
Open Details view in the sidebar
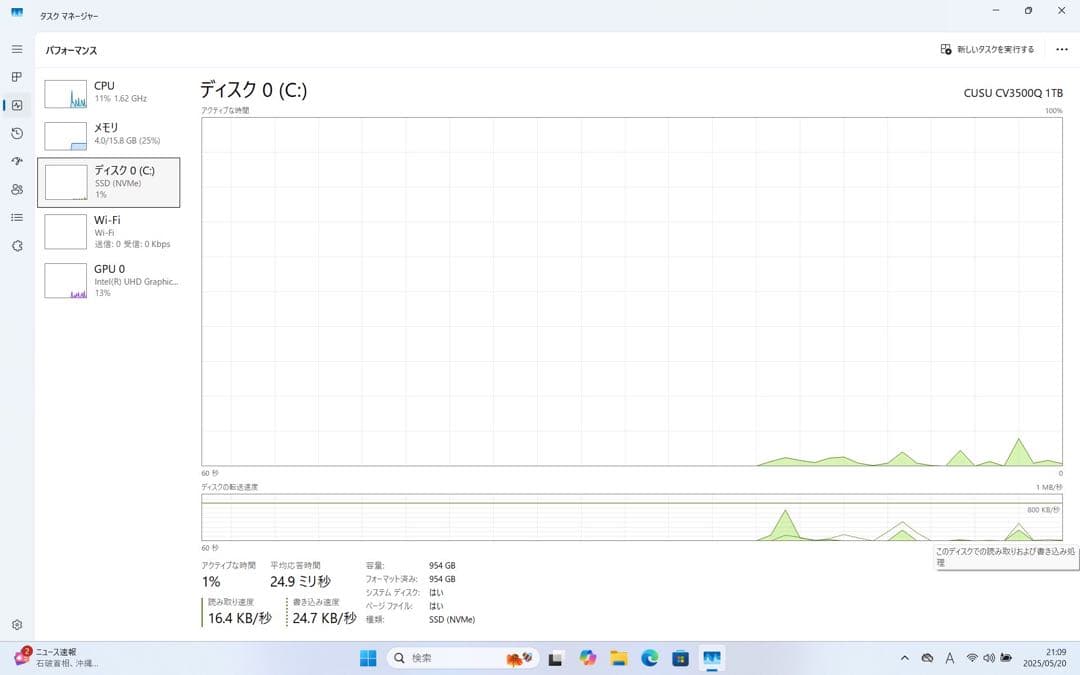[x=16, y=217]
